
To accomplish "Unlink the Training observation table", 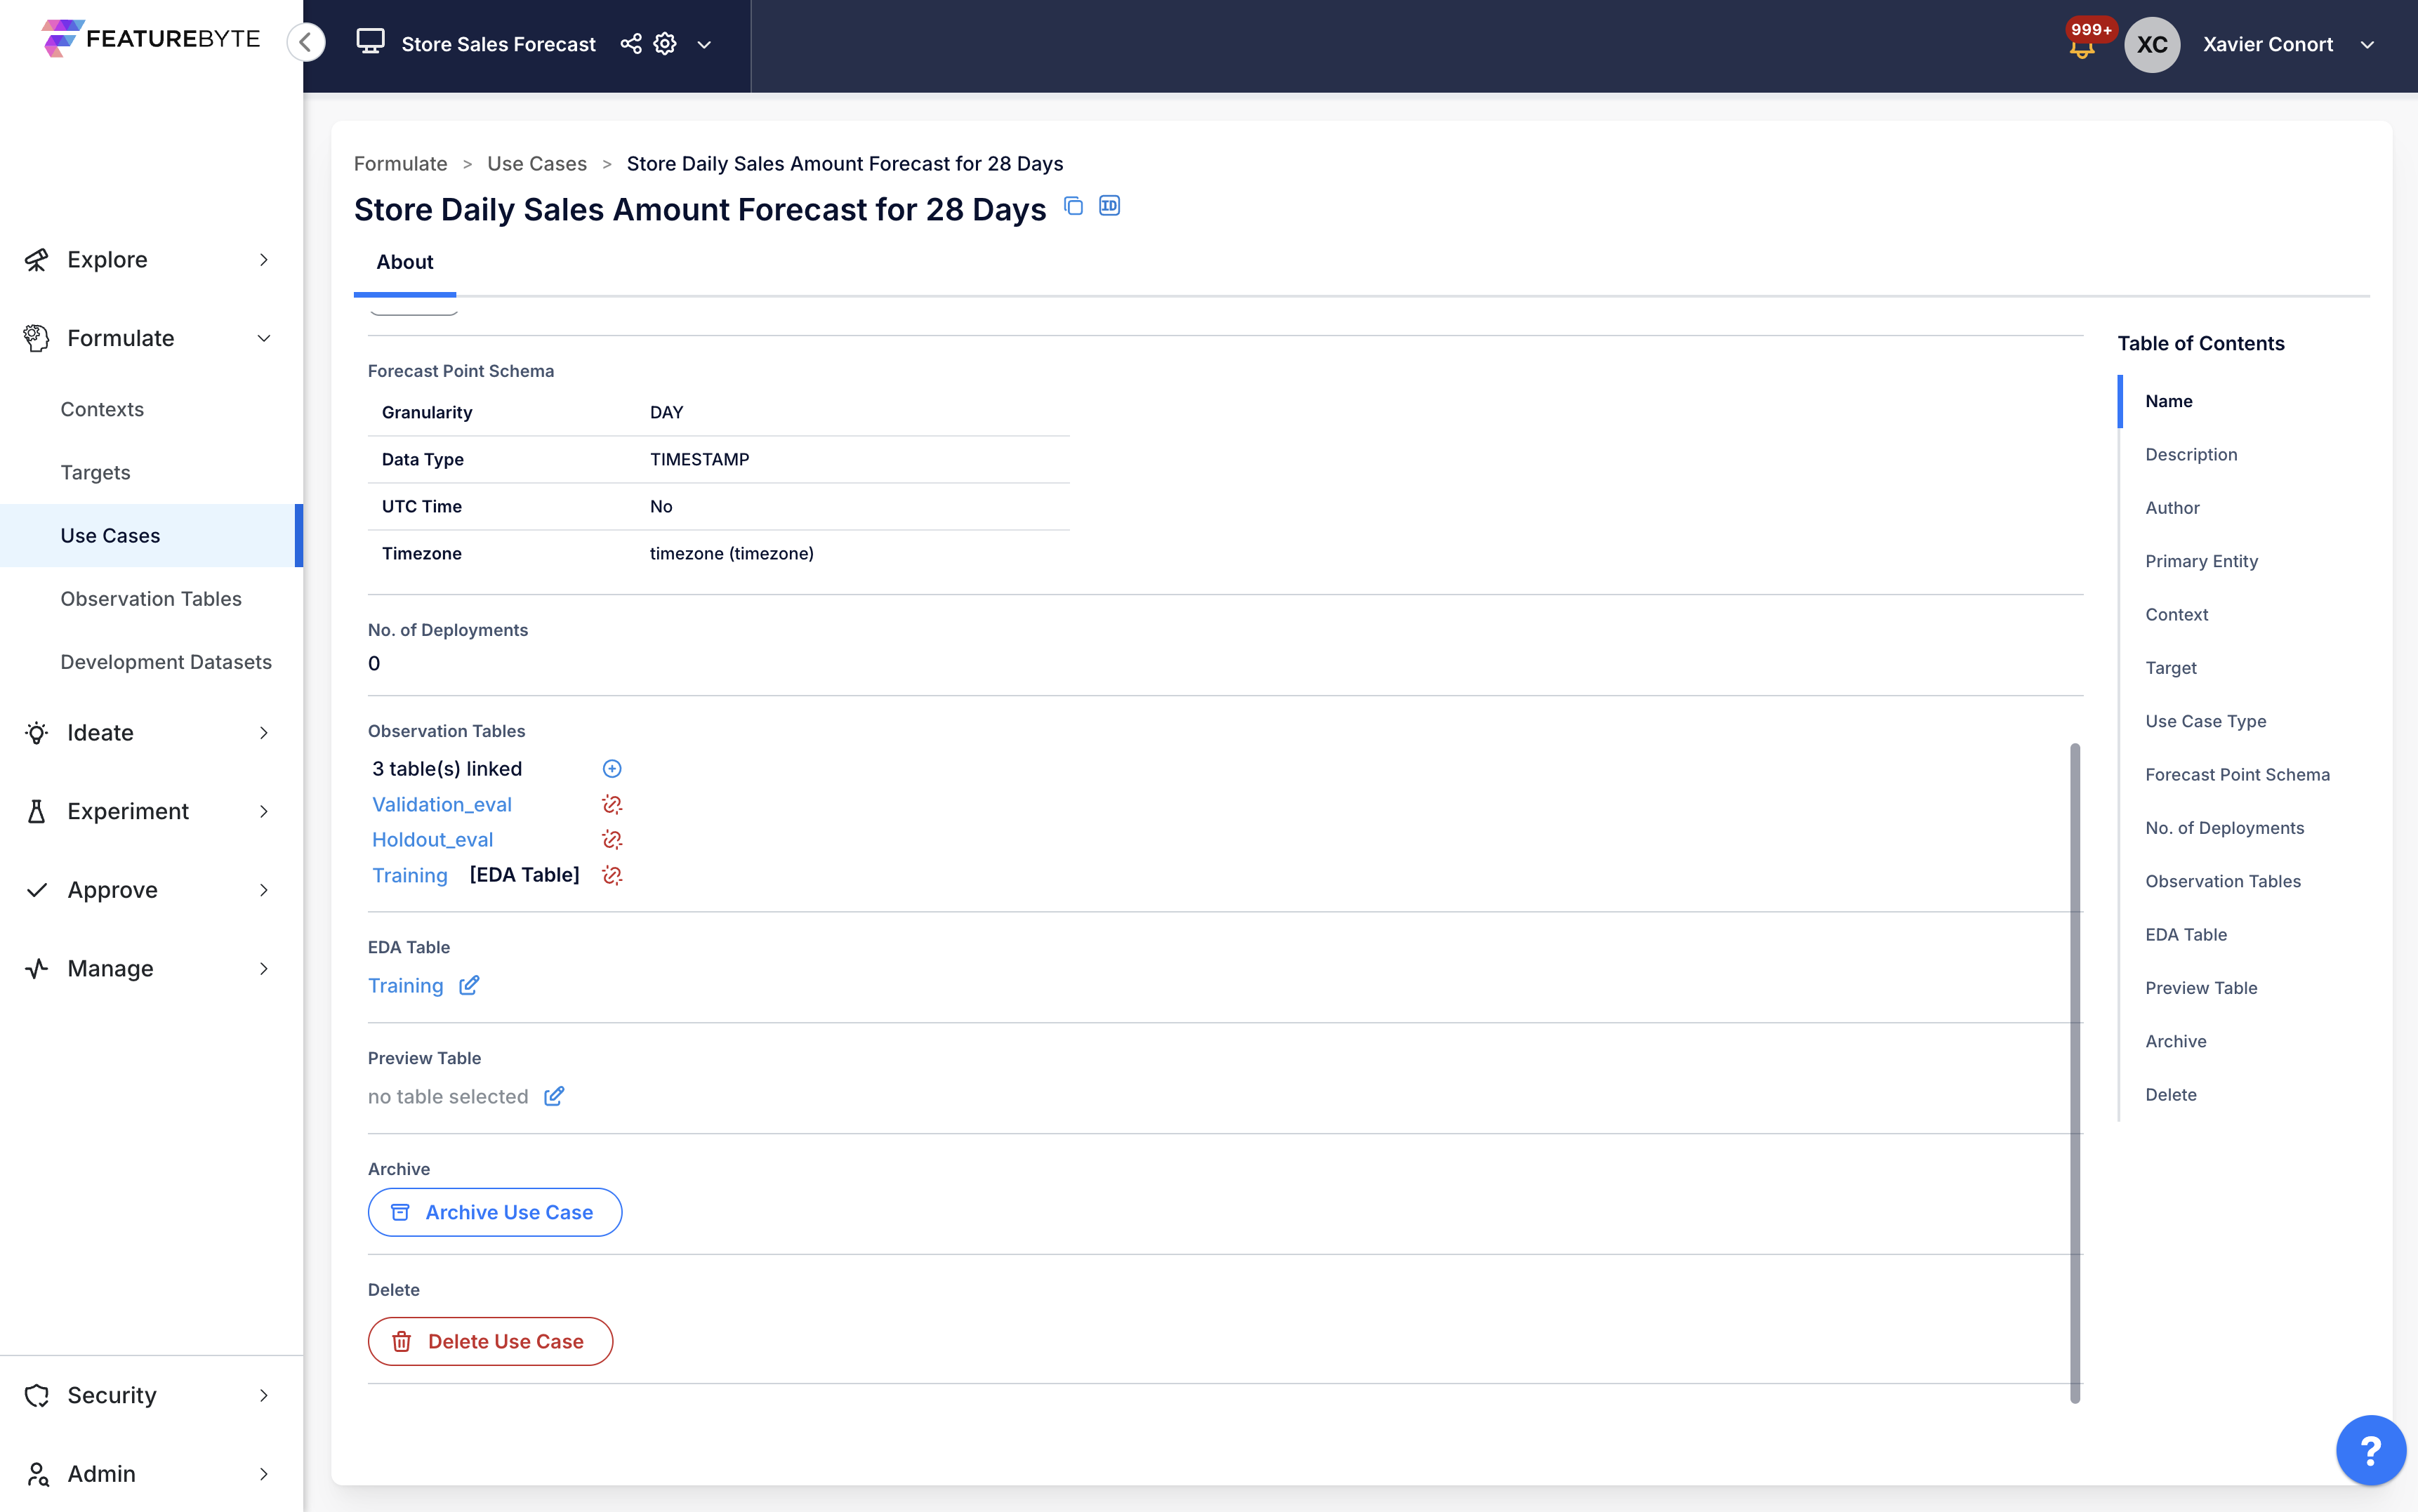I will pyautogui.click(x=611, y=875).
